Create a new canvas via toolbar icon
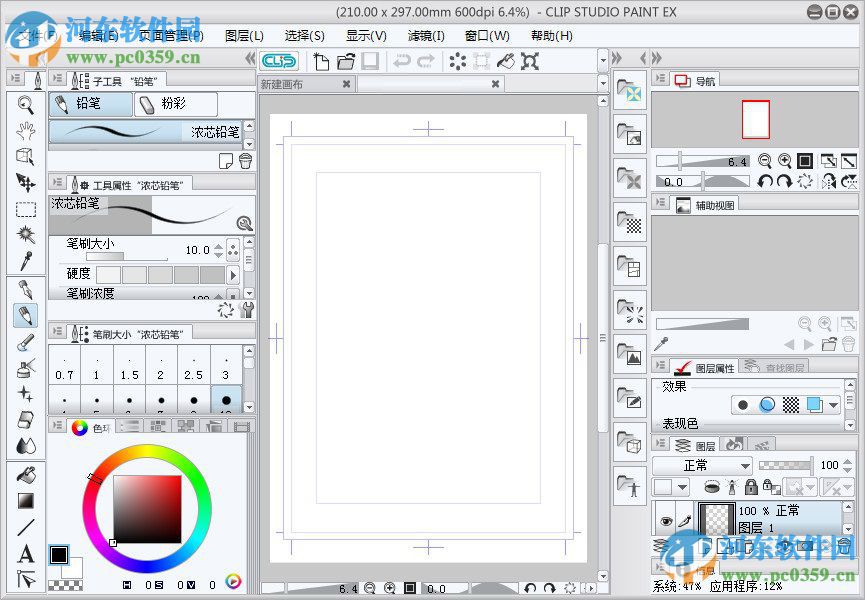Image resolution: width=865 pixels, height=600 pixels. pyautogui.click(x=320, y=61)
